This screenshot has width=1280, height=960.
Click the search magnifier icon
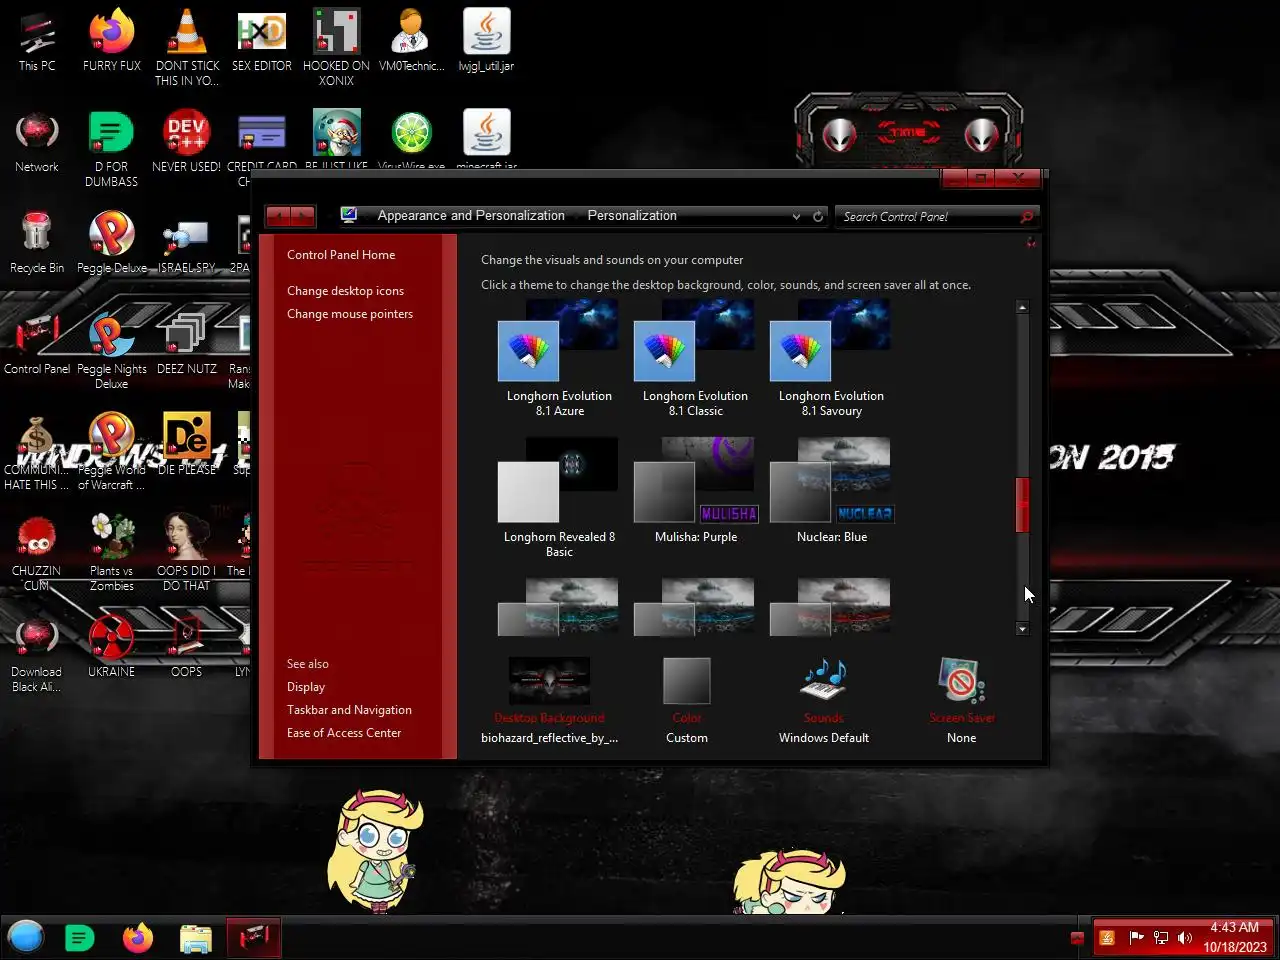click(x=1026, y=216)
